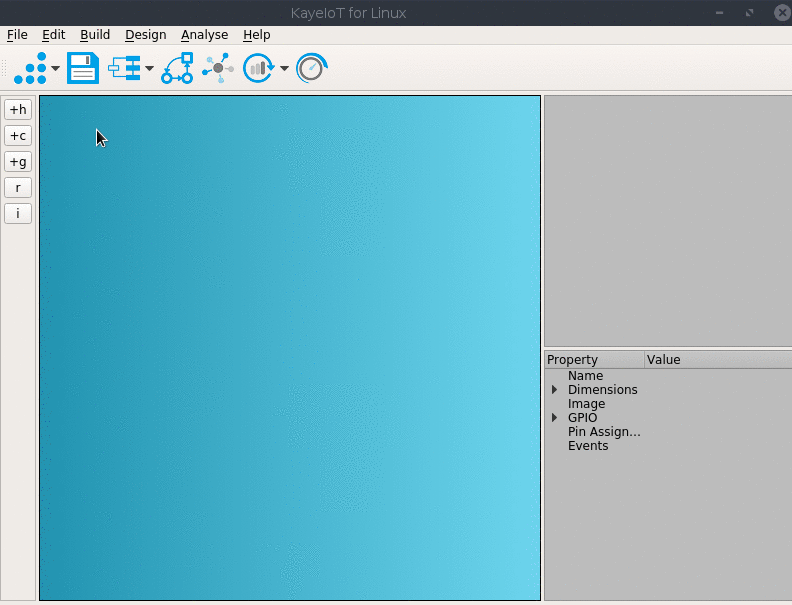792x605 pixels.
Task: Open dropdown arrow beside block diagram icon
Action: coord(150,68)
